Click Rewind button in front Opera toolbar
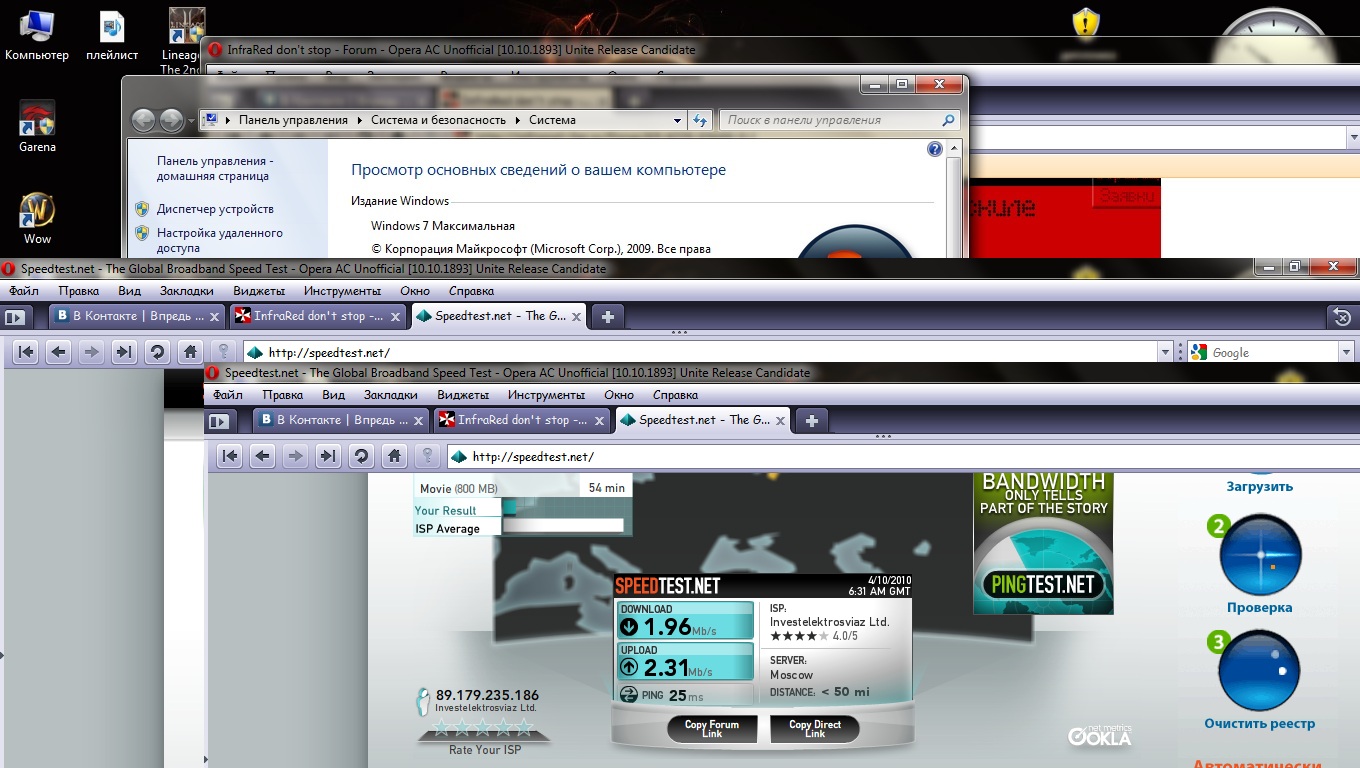The width and height of the screenshot is (1360, 768). pos(230,456)
